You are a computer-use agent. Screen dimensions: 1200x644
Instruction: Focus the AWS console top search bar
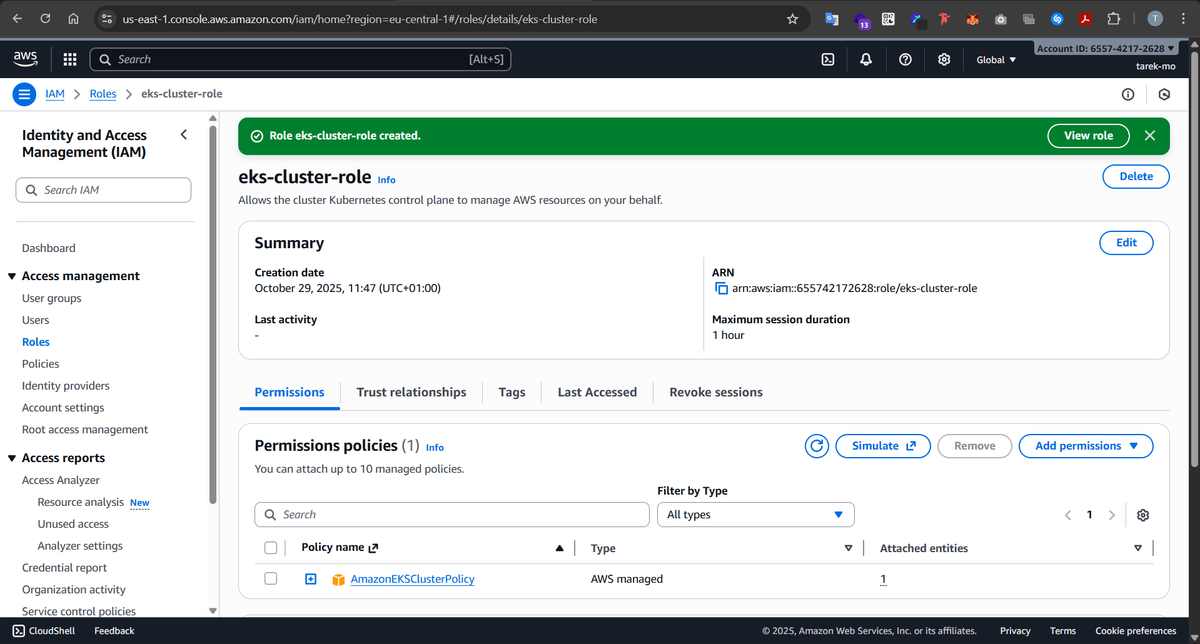click(301, 60)
